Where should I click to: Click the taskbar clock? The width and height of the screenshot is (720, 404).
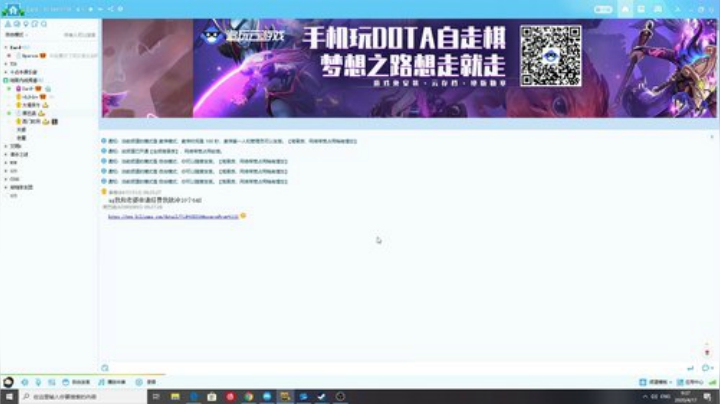point(686,396)
